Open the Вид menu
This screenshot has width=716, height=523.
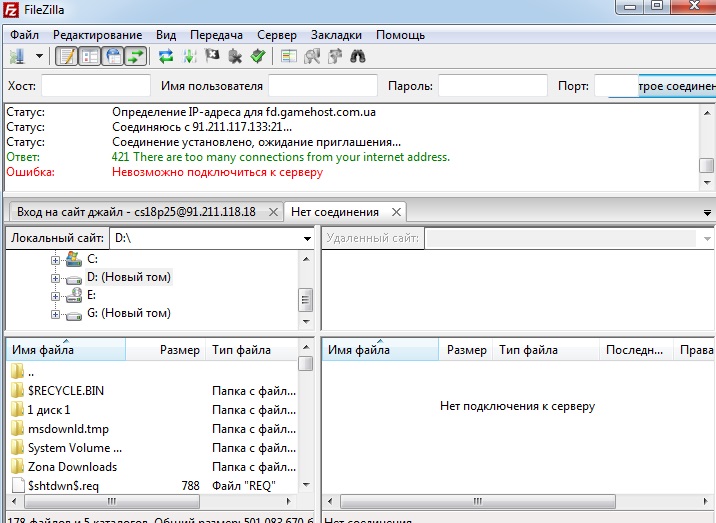pyautogui.click(x=166, y=35)
